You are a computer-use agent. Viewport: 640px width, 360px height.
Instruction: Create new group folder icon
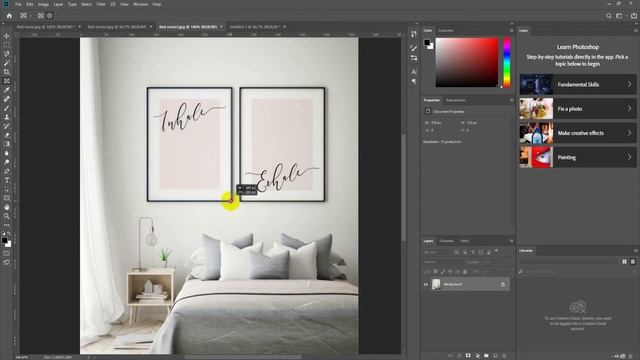[486, 356]
